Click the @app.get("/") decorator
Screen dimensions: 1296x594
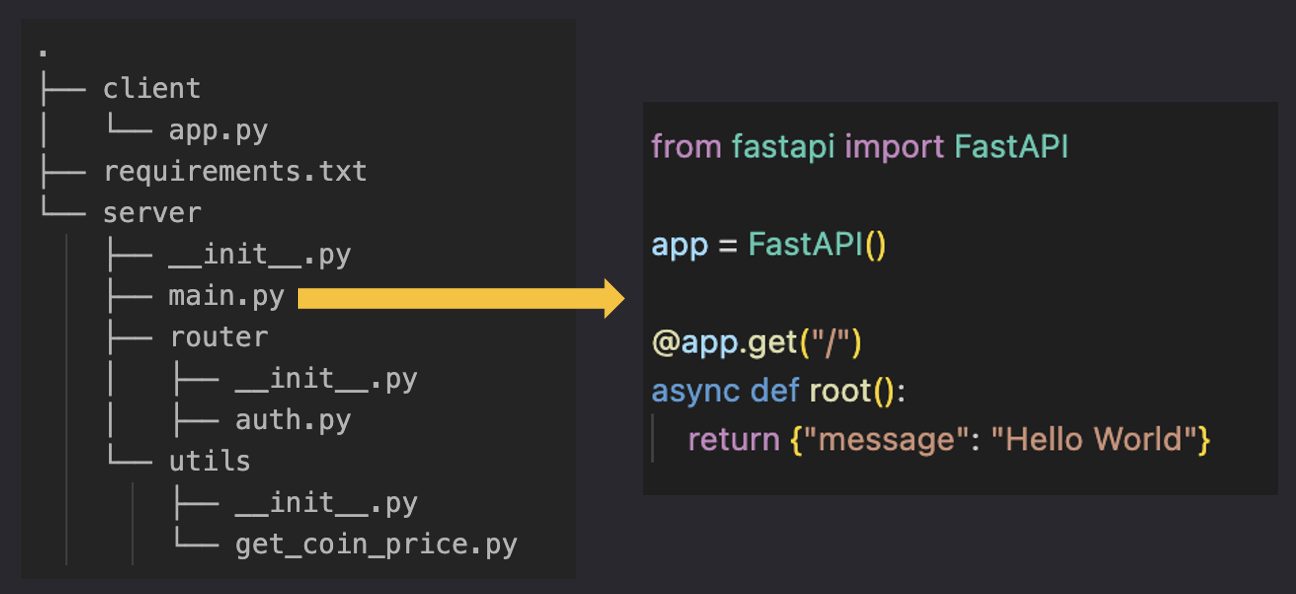757,343
